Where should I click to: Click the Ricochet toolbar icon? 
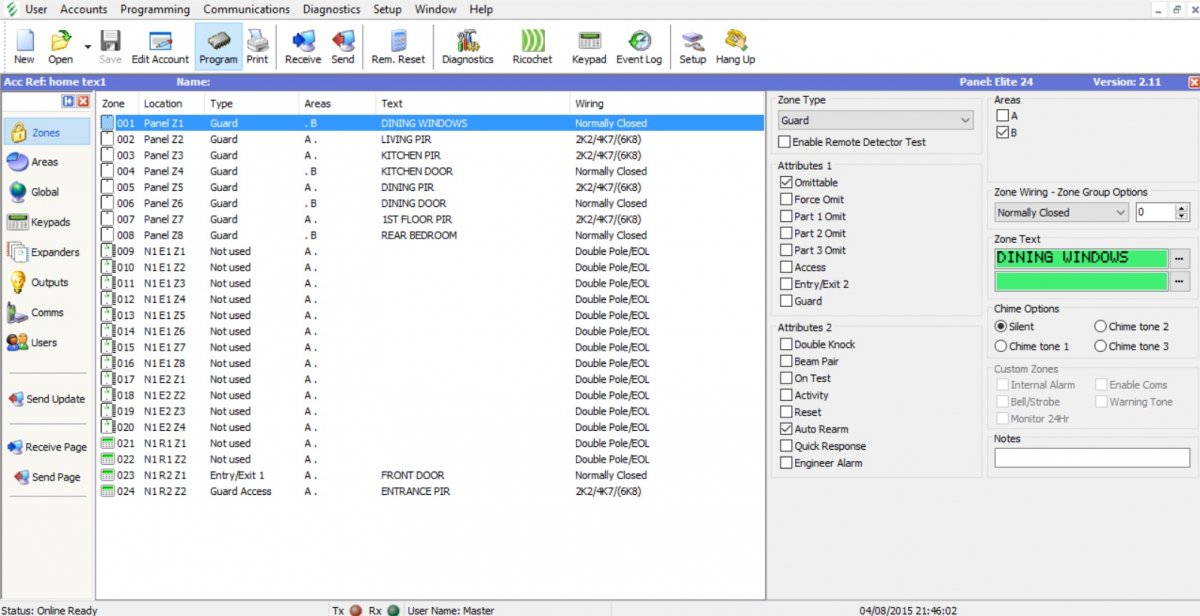tap(532, 47)
